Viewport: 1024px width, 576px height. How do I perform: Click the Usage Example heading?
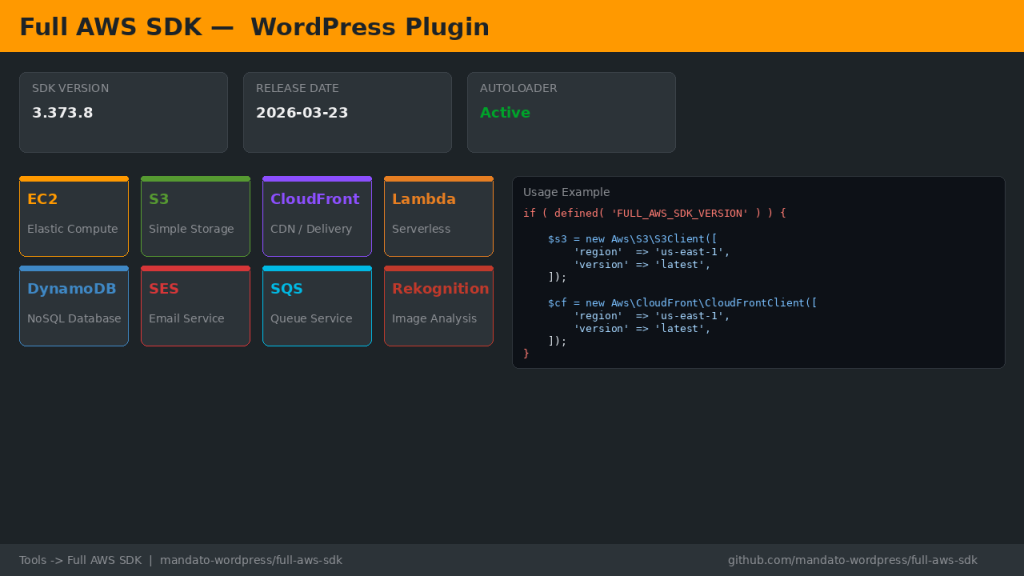tap(566, 192)
